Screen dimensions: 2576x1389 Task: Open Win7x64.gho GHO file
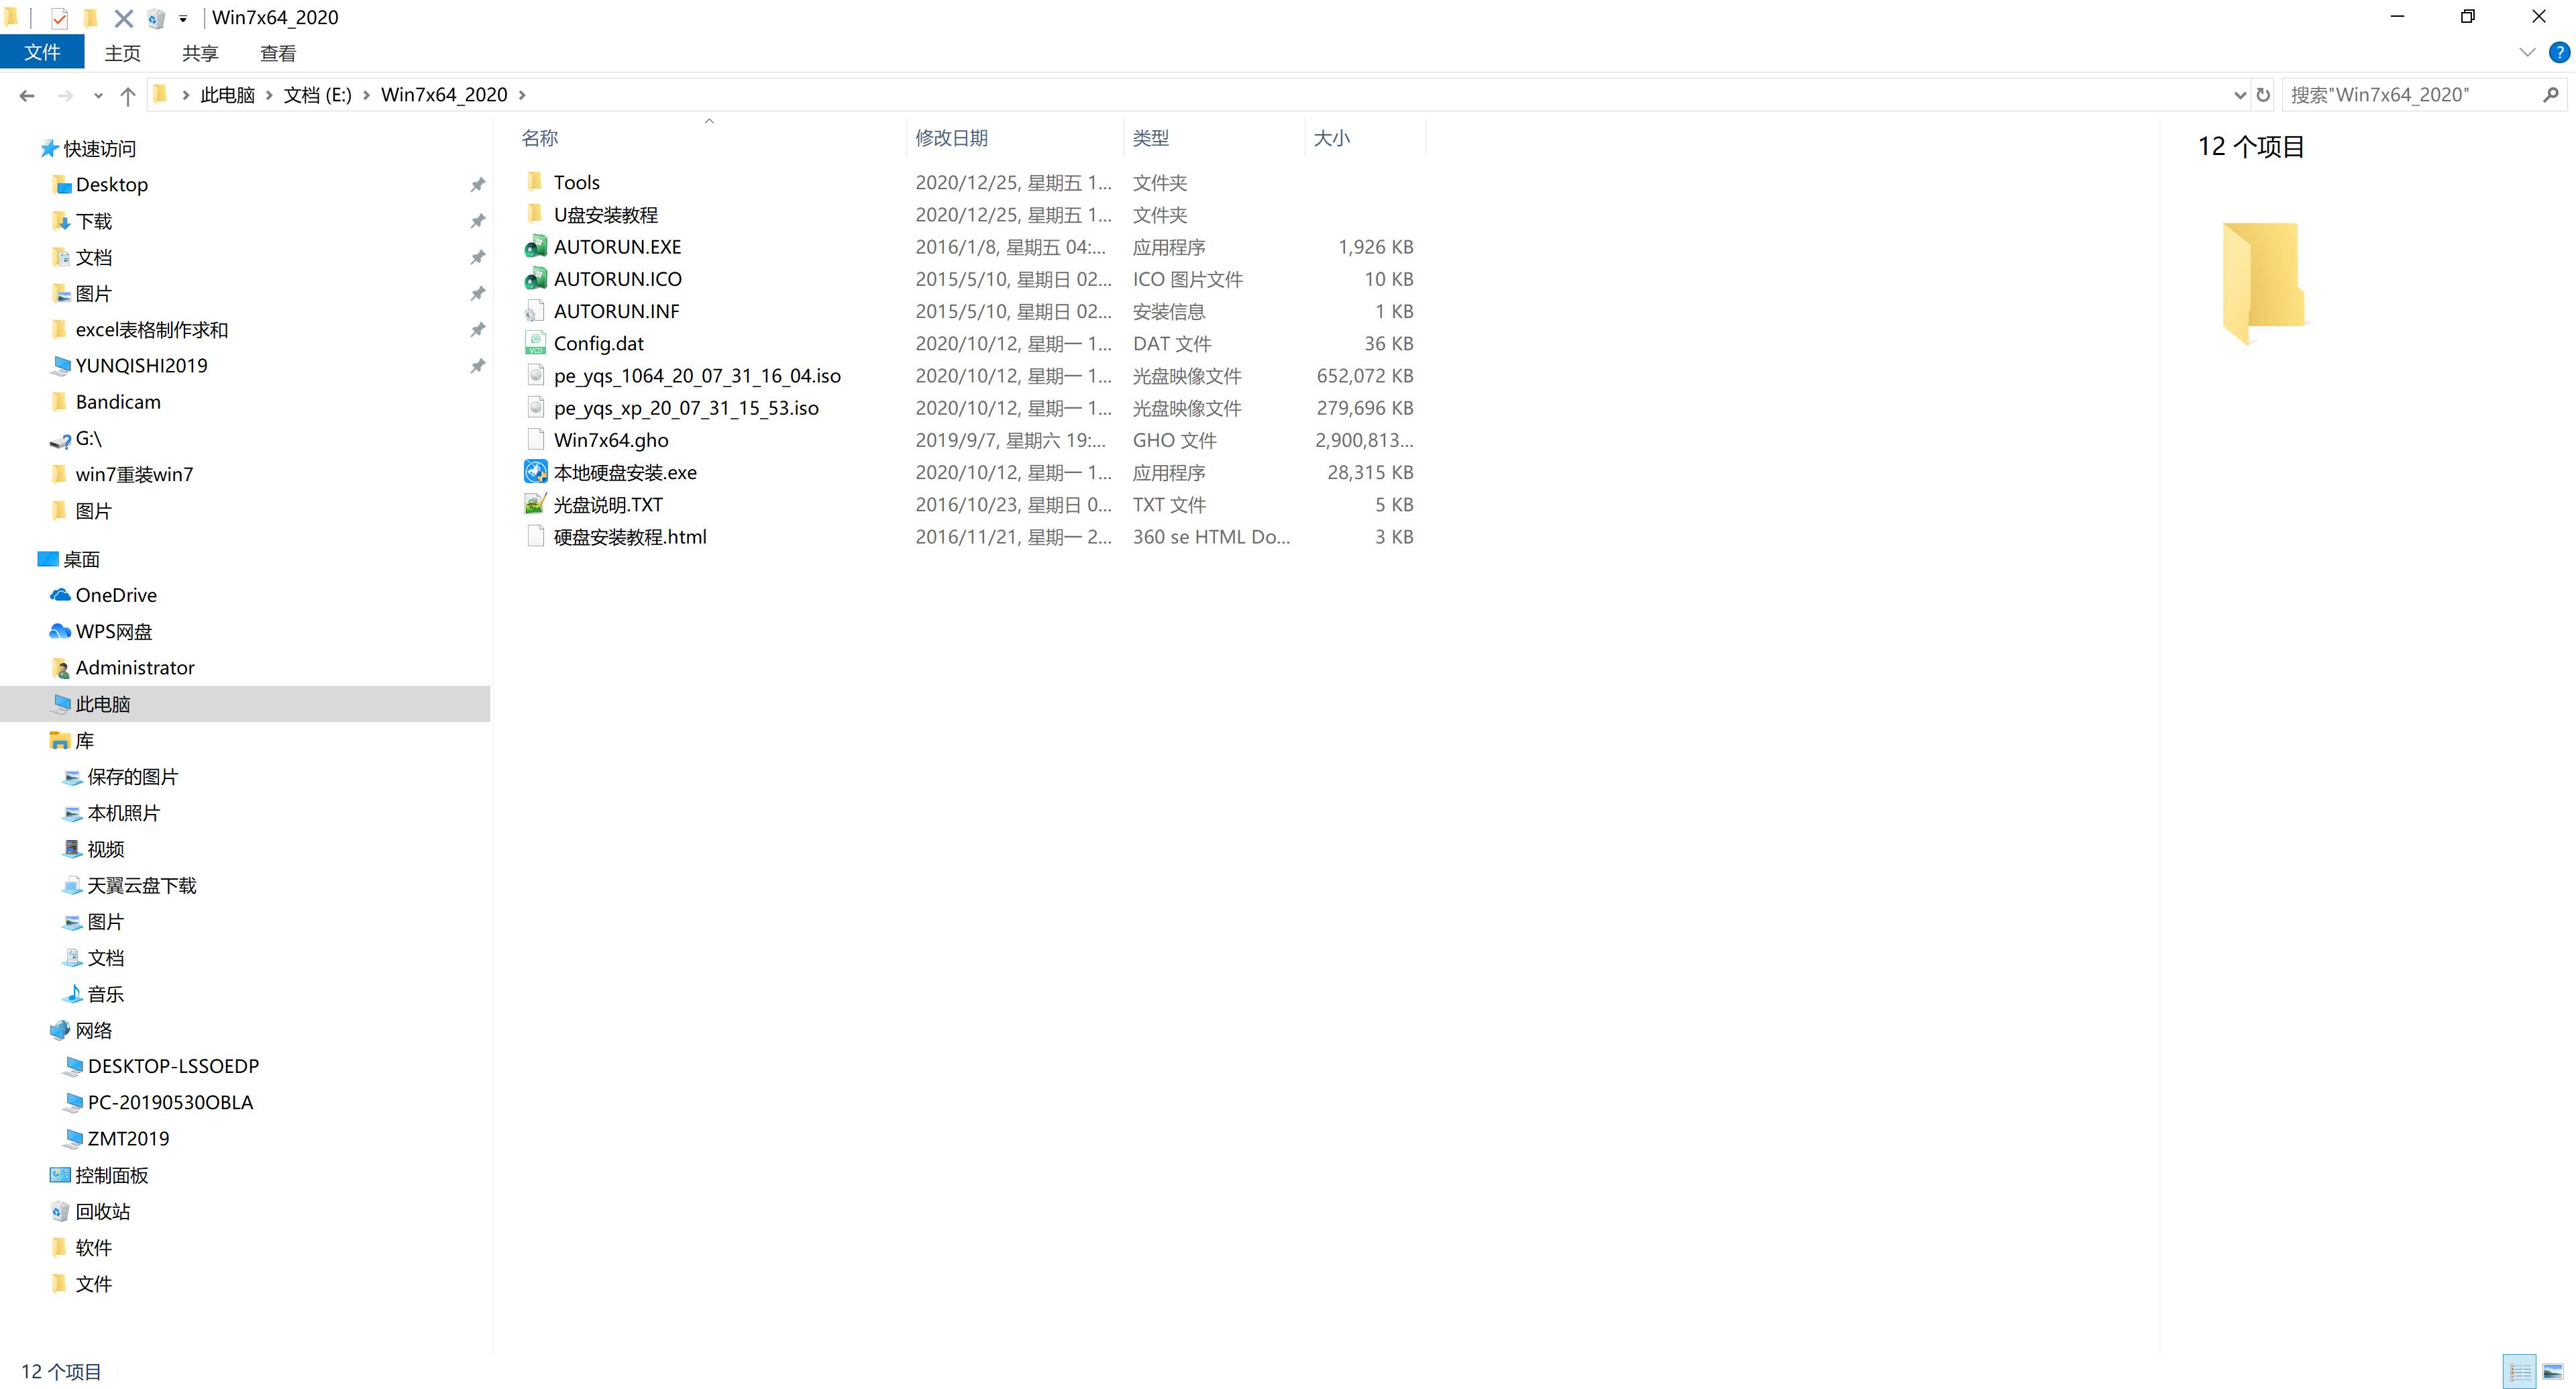click(x=610, y=440)
